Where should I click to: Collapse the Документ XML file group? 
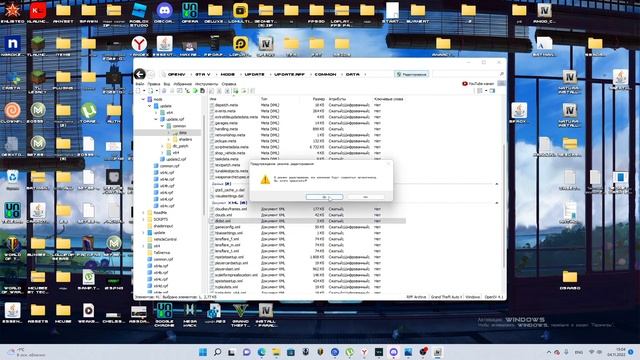[x=497, y=202]
